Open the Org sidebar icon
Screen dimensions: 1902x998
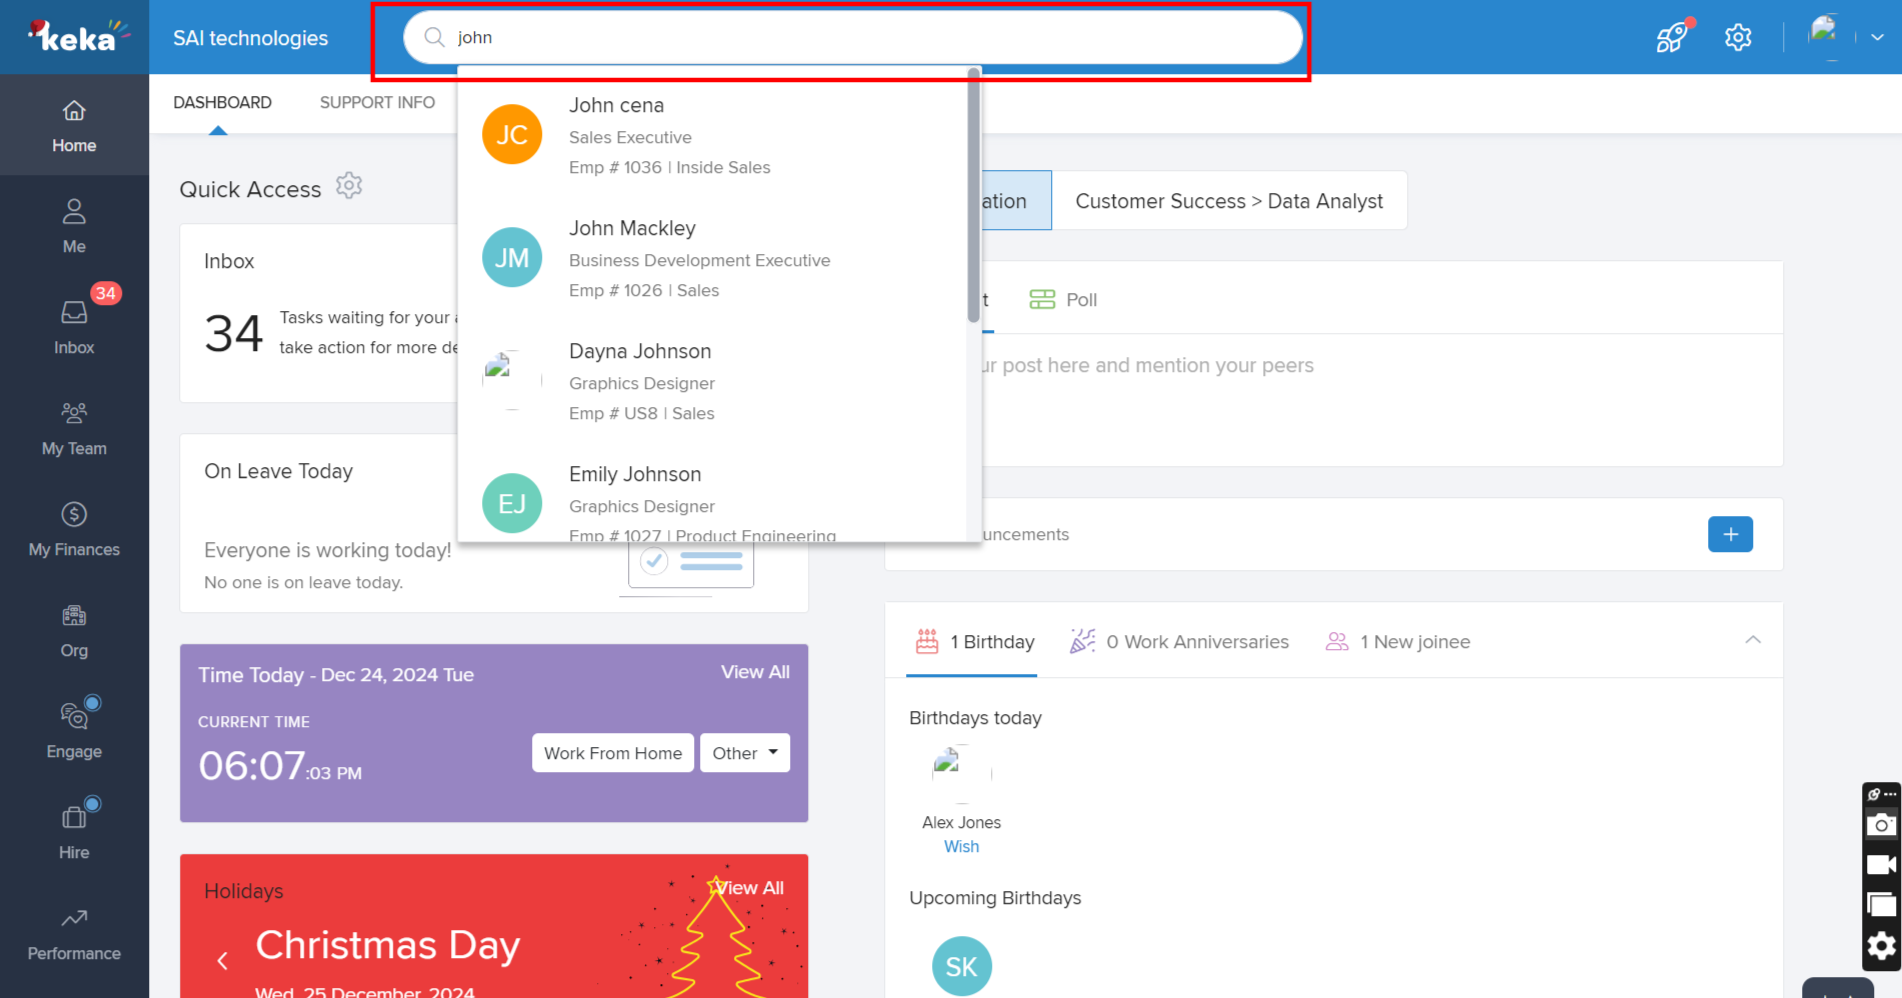click(x=74, y=630)
